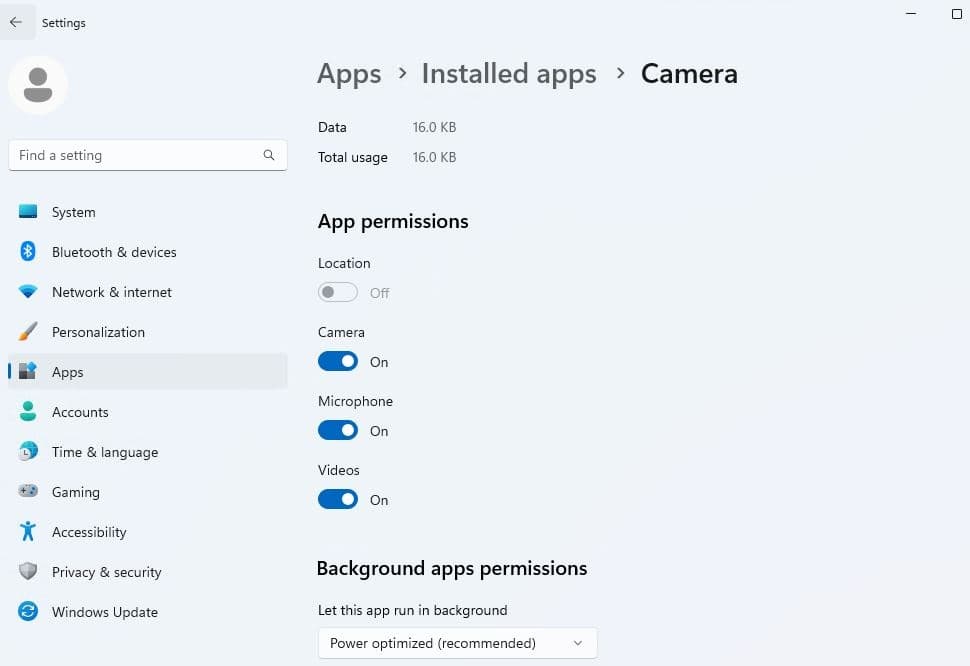
Task: Open Accounts settings page
Action: [x=80, y=412]
